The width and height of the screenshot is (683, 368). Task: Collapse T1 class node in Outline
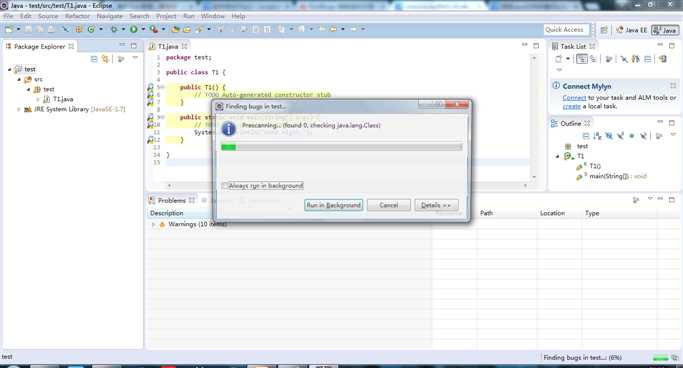pos(558,156)
